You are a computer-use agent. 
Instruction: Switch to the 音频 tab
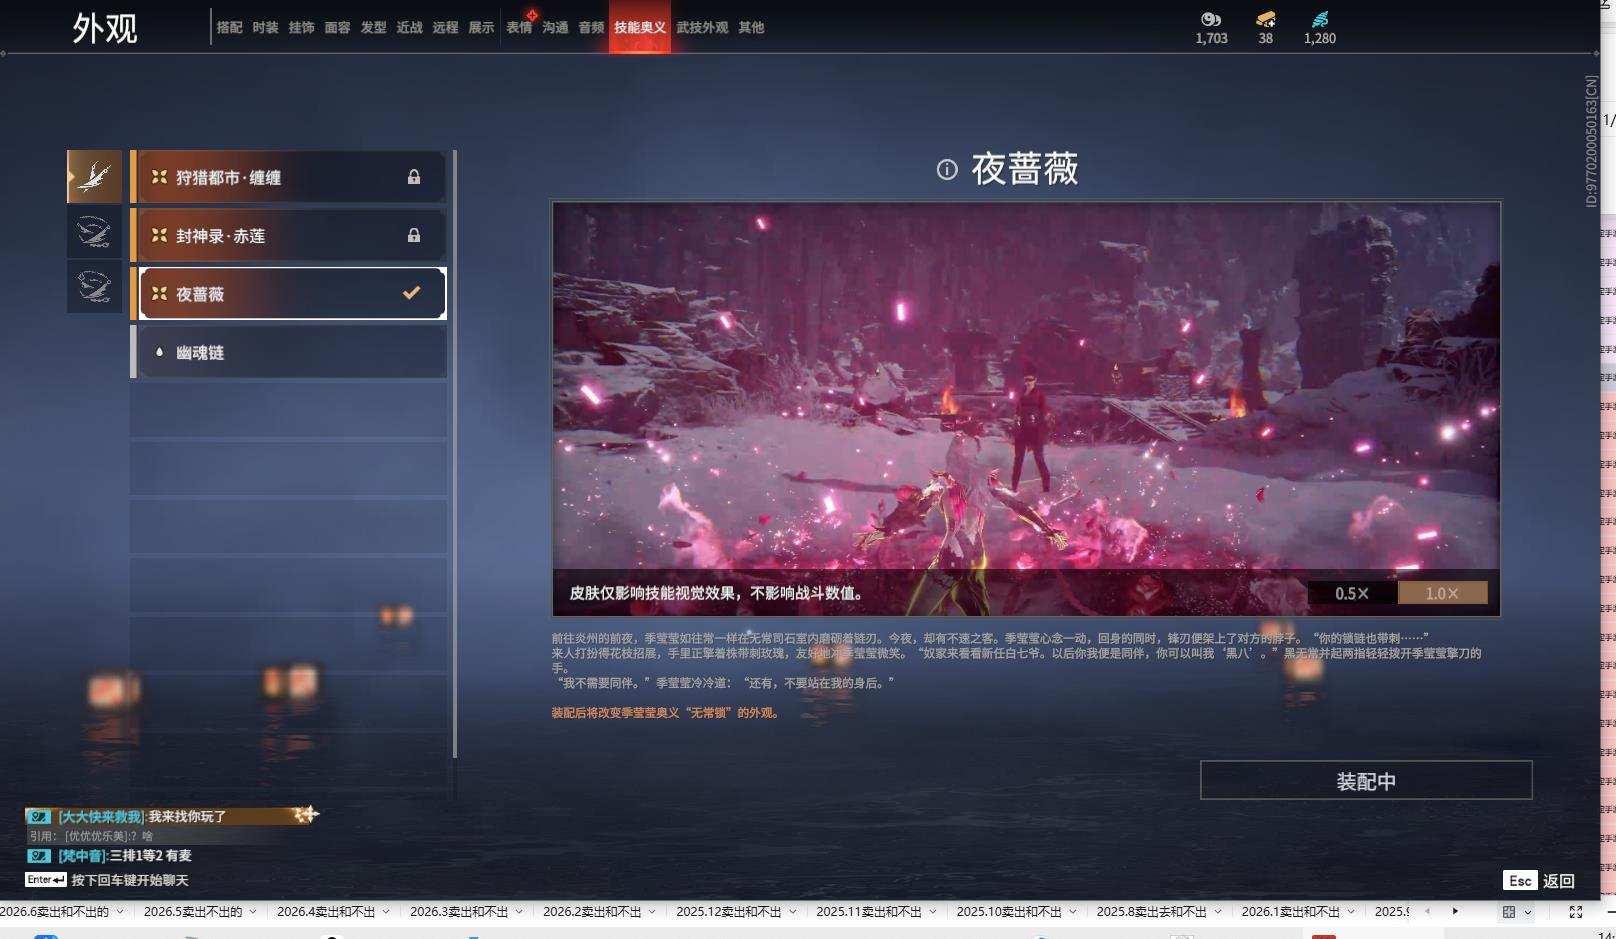(591, 27)
